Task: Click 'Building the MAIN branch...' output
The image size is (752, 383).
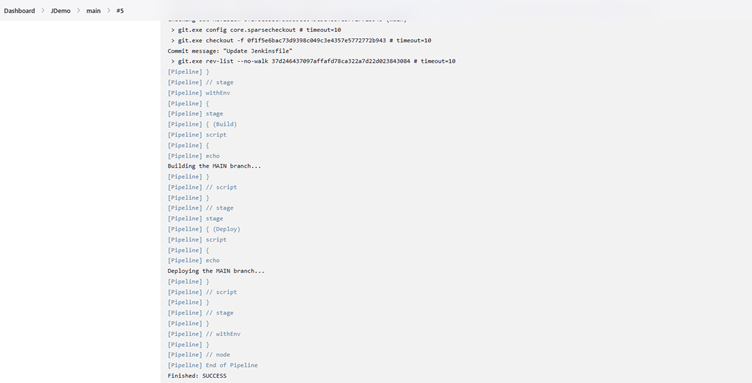Action: click(x=214, y=166)
